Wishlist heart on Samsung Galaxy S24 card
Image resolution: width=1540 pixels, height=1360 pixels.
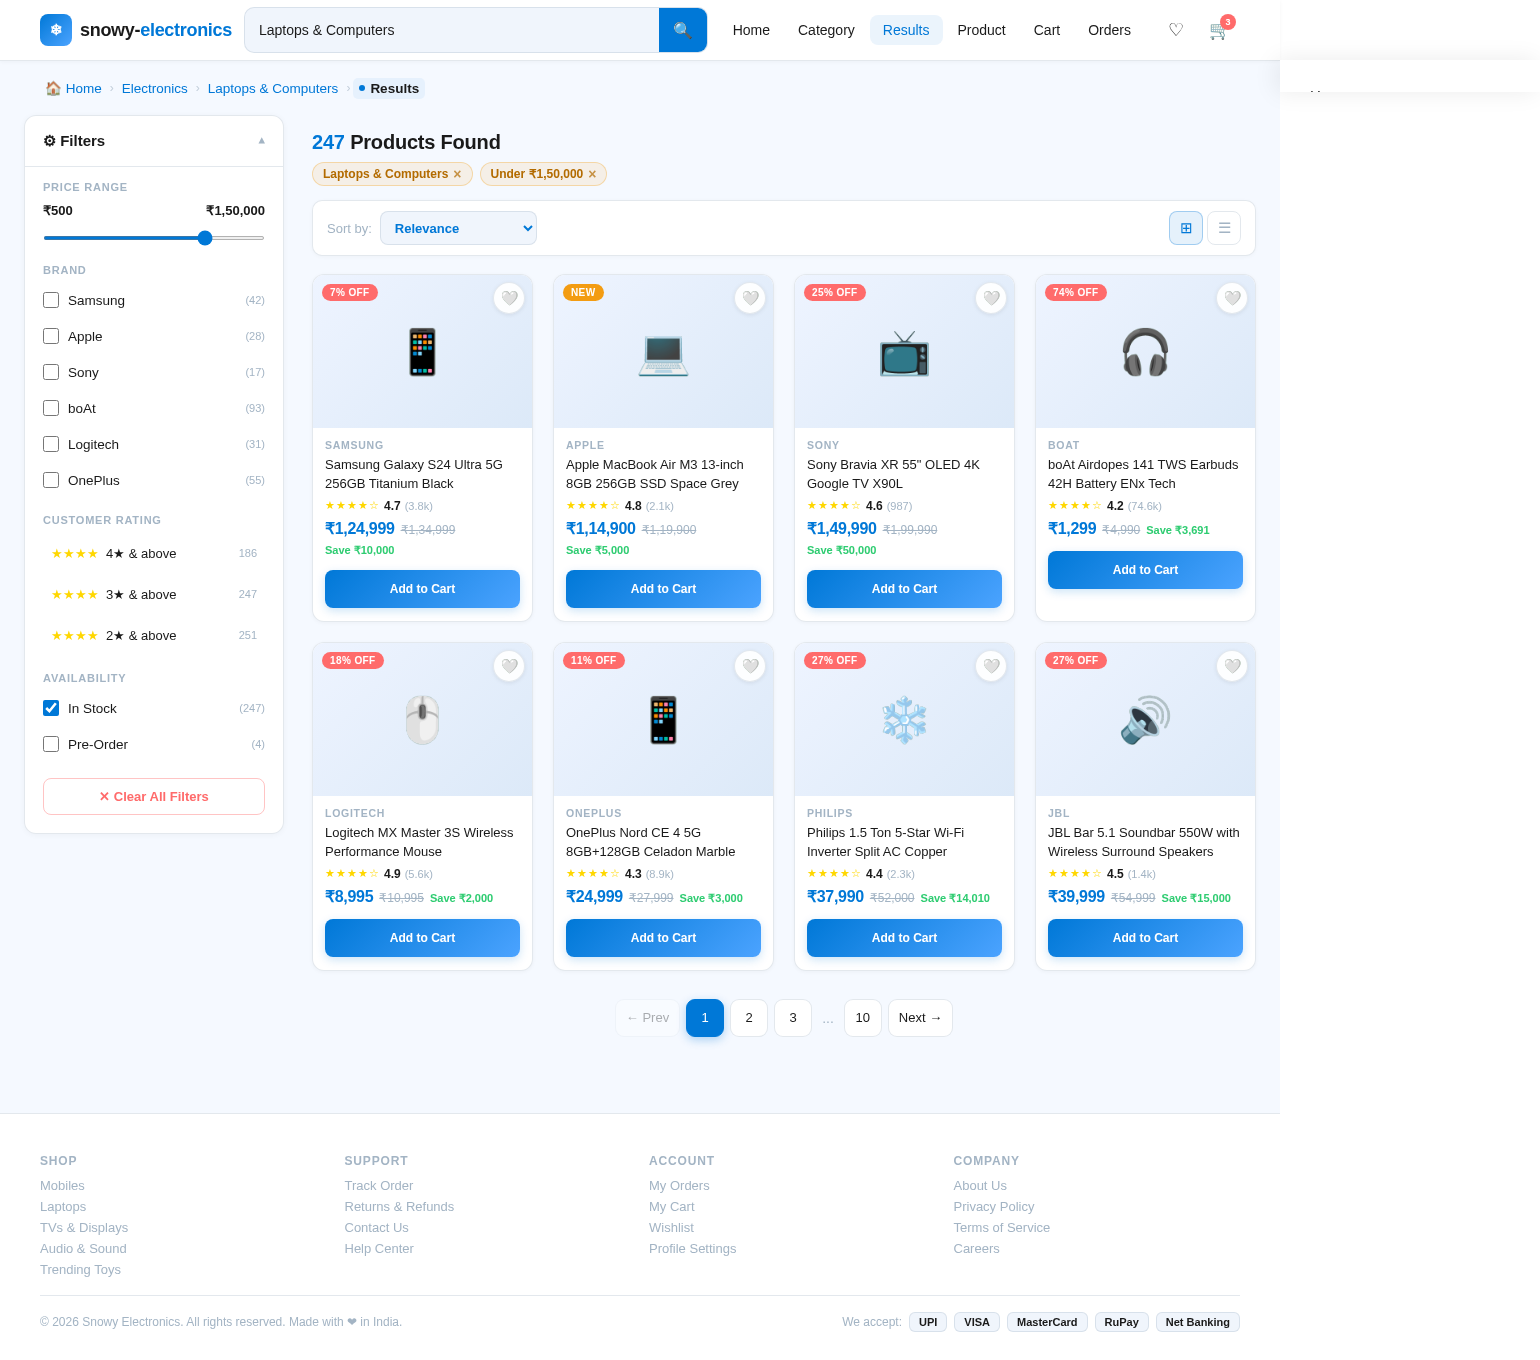pyautogui.click(x=509, y=298)
